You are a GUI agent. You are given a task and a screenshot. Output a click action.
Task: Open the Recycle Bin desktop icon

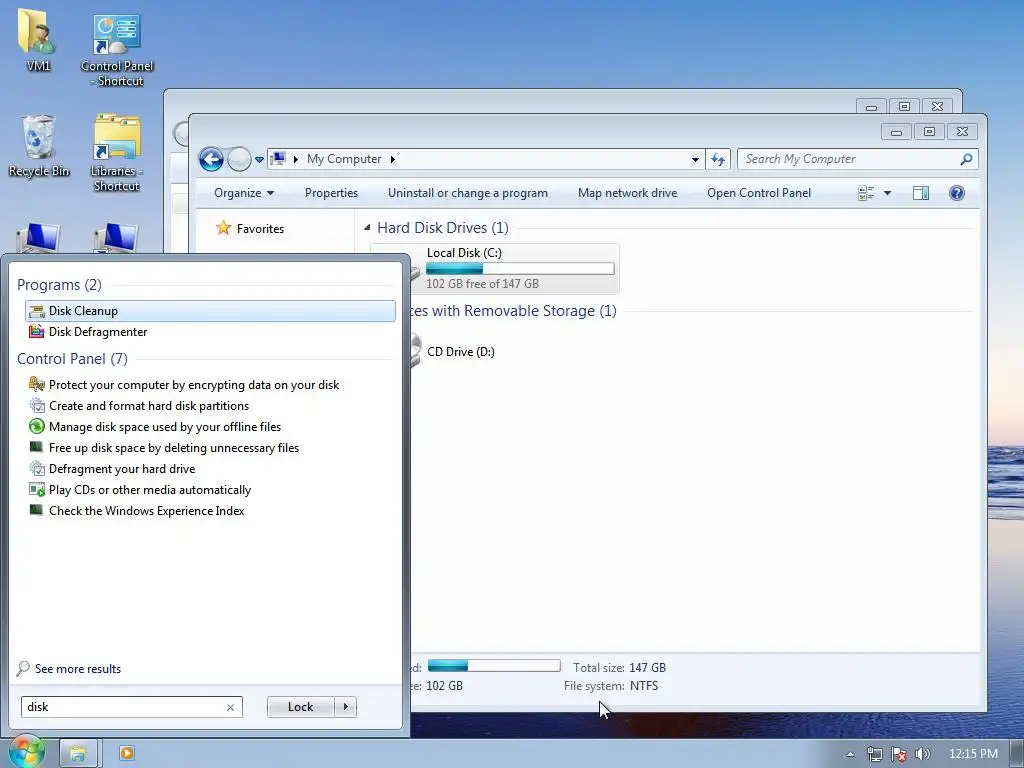tap(39, 145)
